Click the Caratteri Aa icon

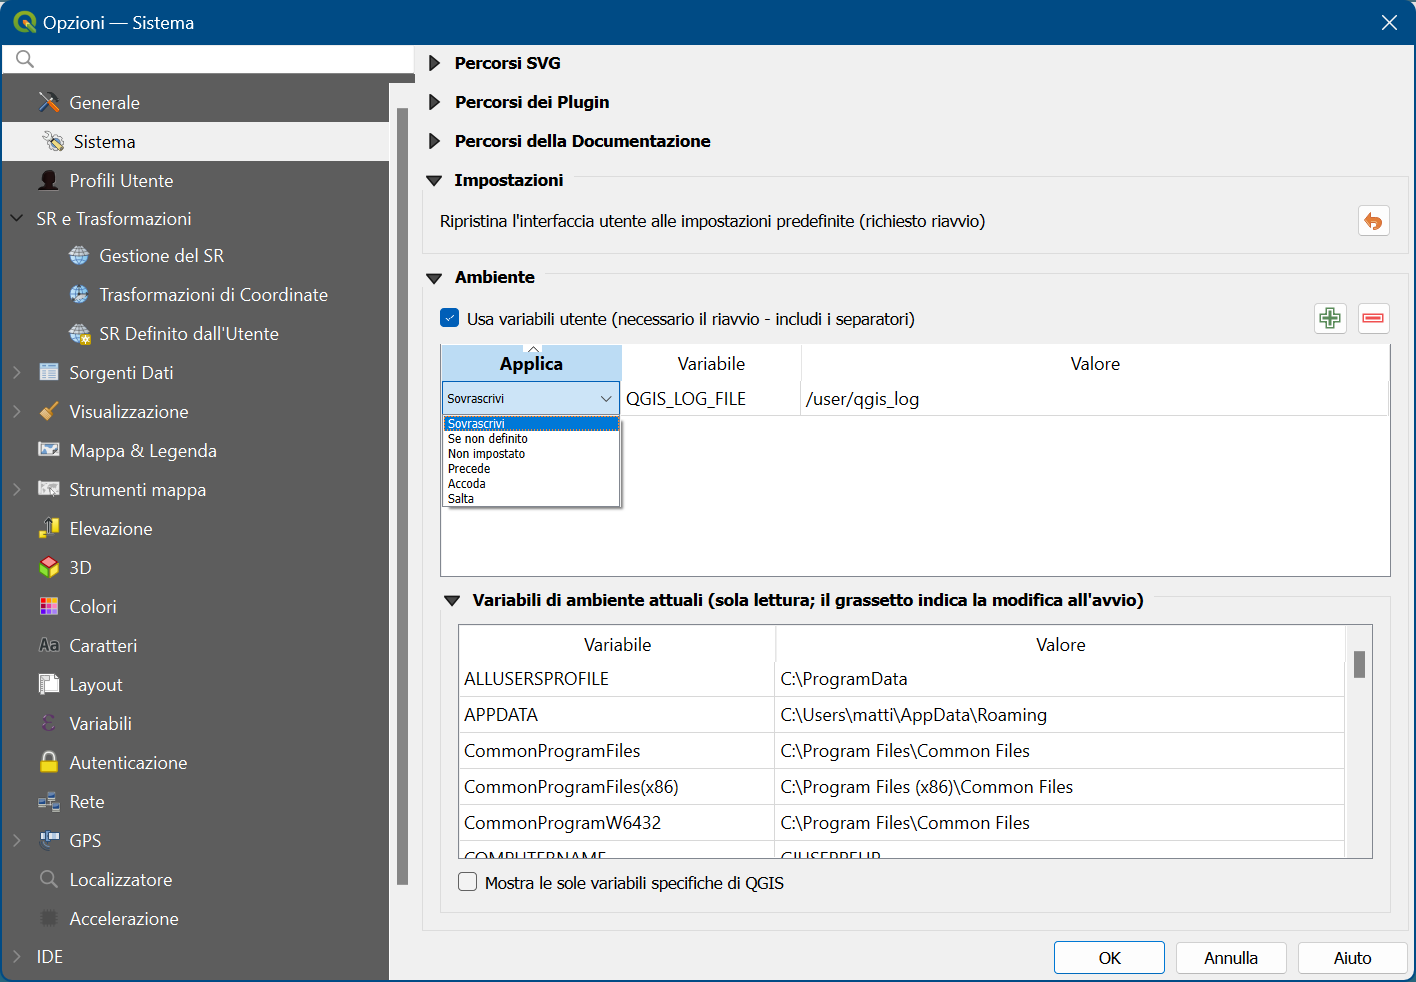coord(49,645)
